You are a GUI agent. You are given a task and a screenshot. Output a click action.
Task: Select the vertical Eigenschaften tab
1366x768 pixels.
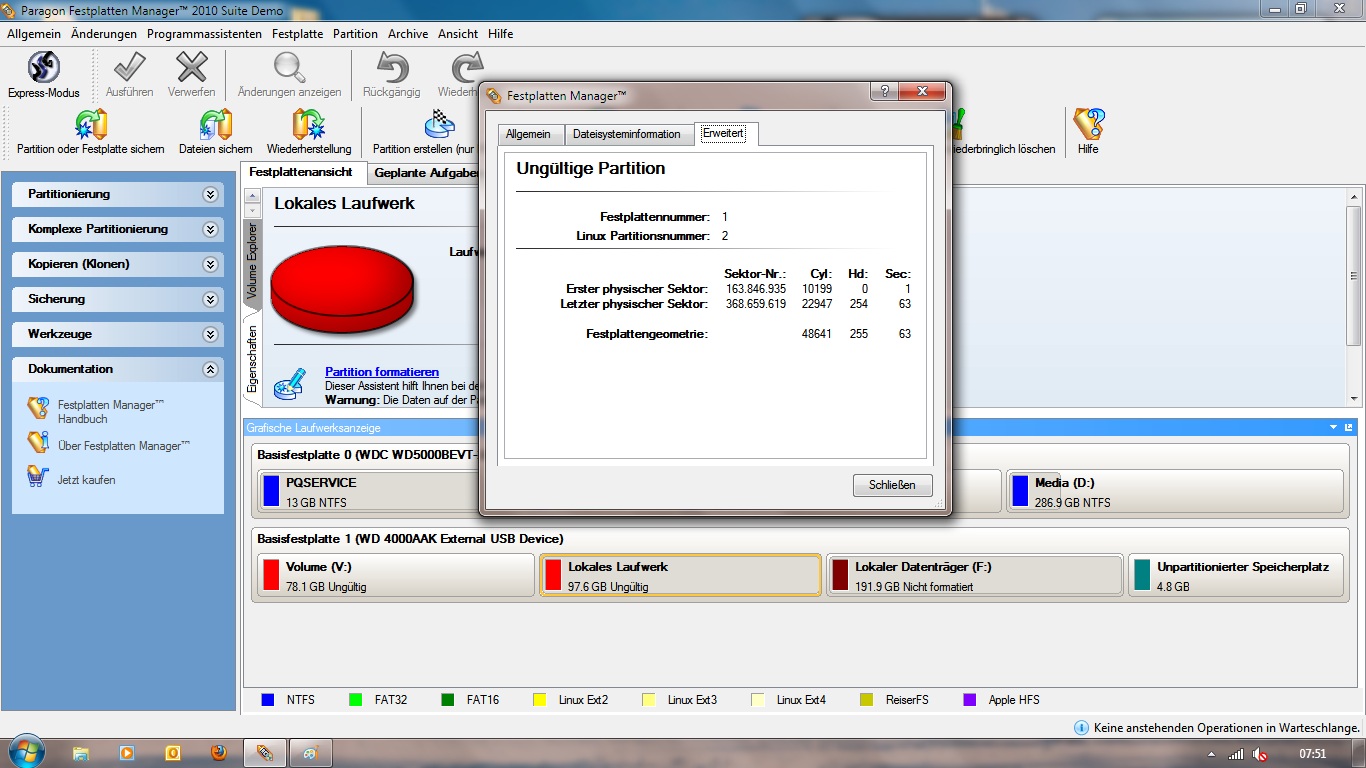pos(252,360)
